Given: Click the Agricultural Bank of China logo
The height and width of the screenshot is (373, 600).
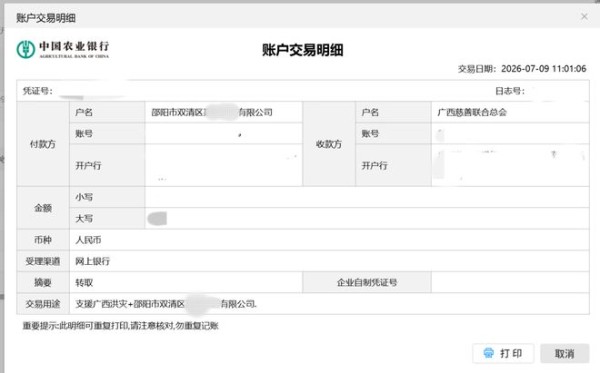Looking at the screenshot, I should coord(63,49).
